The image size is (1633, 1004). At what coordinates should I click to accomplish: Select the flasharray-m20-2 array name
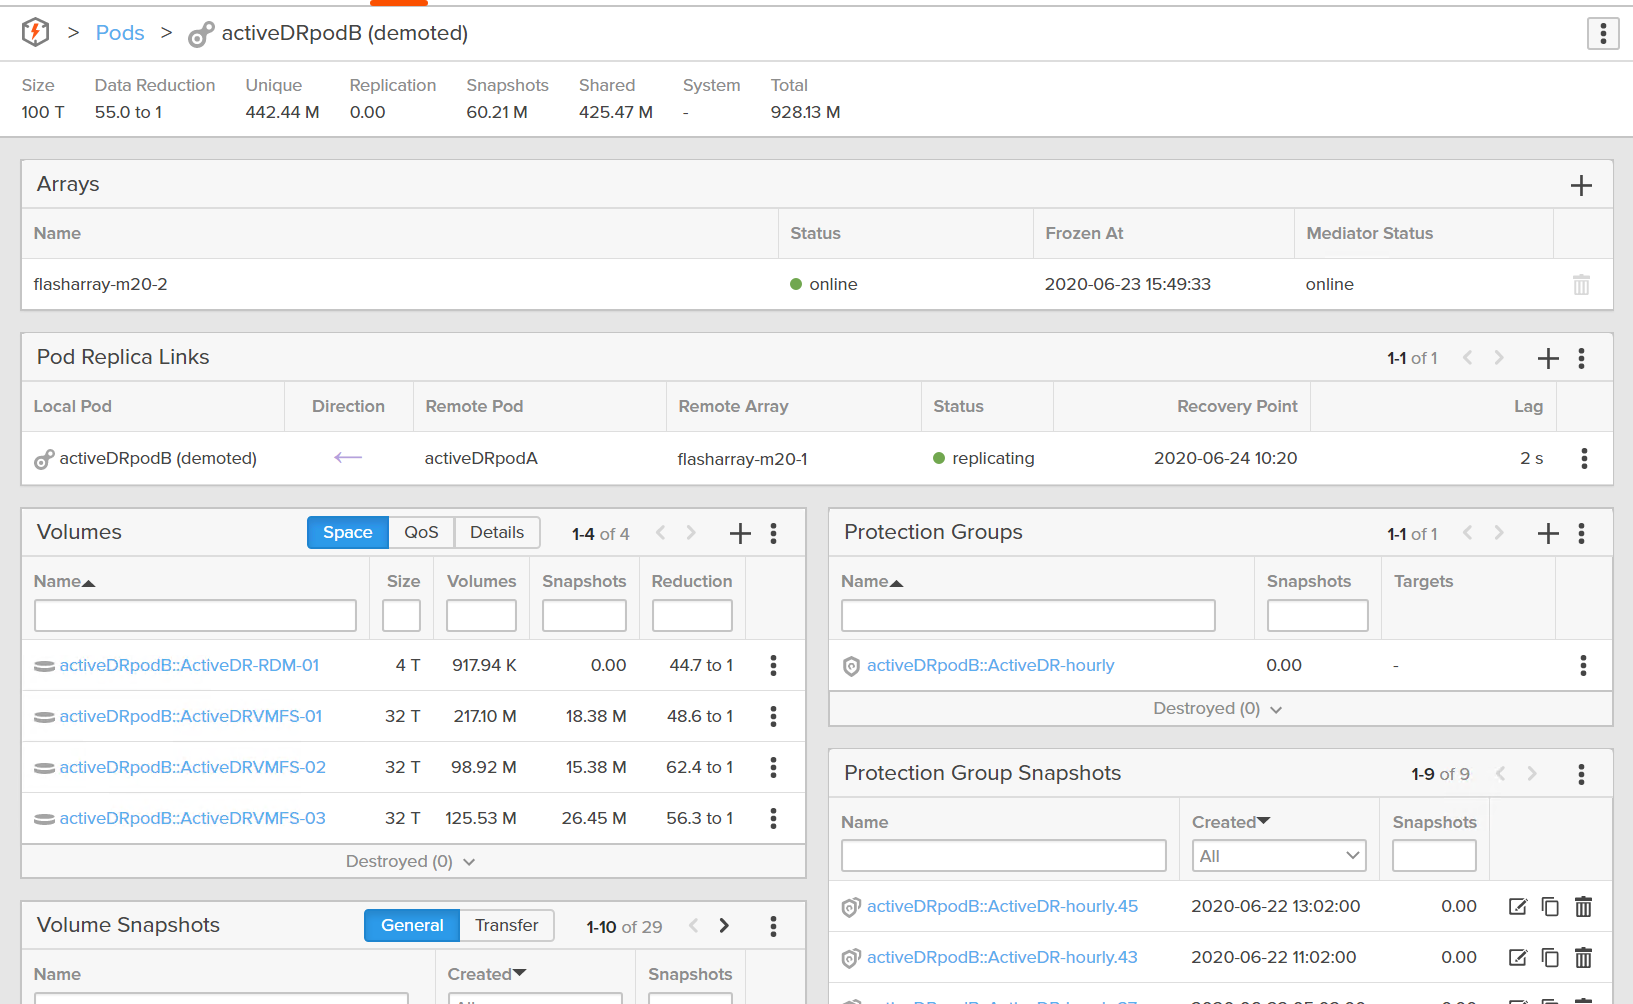coord(100,284)
